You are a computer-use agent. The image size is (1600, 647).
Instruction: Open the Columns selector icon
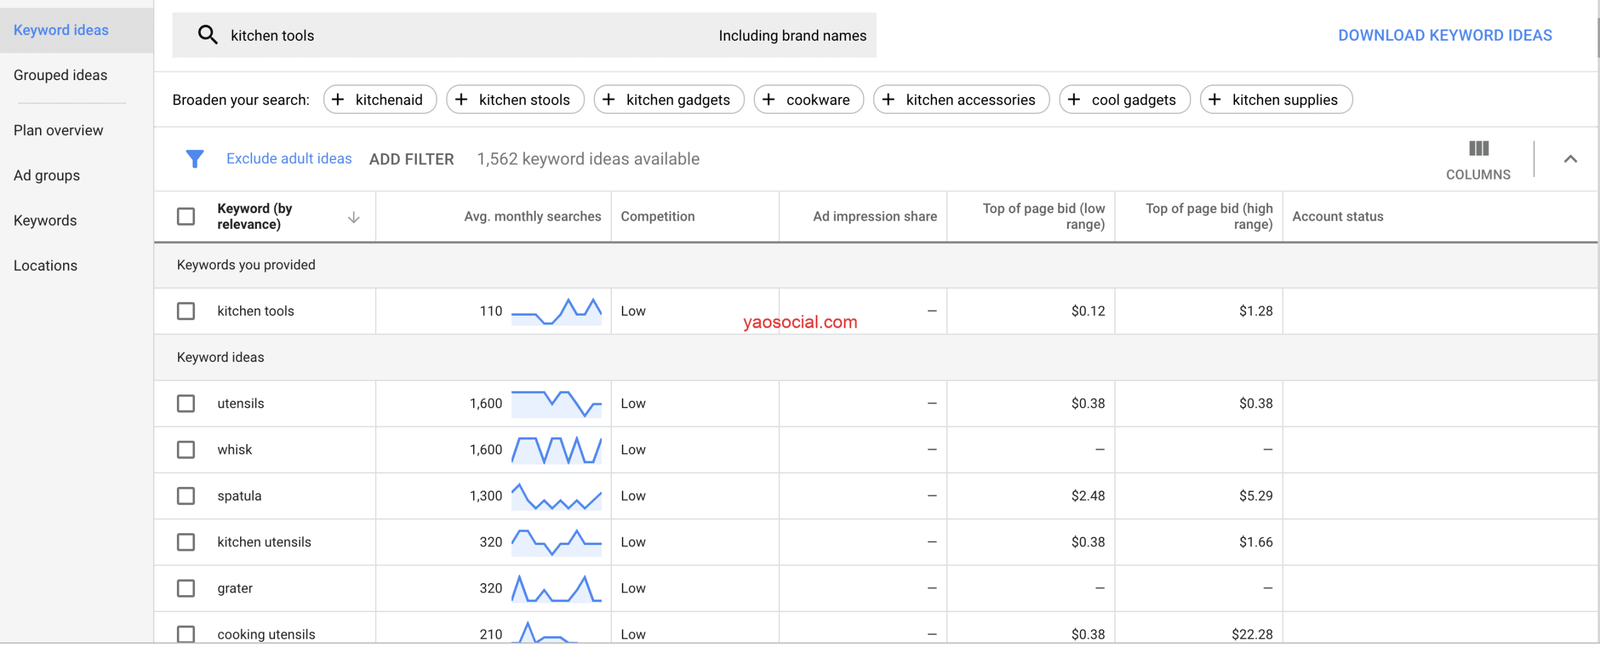1478,149
